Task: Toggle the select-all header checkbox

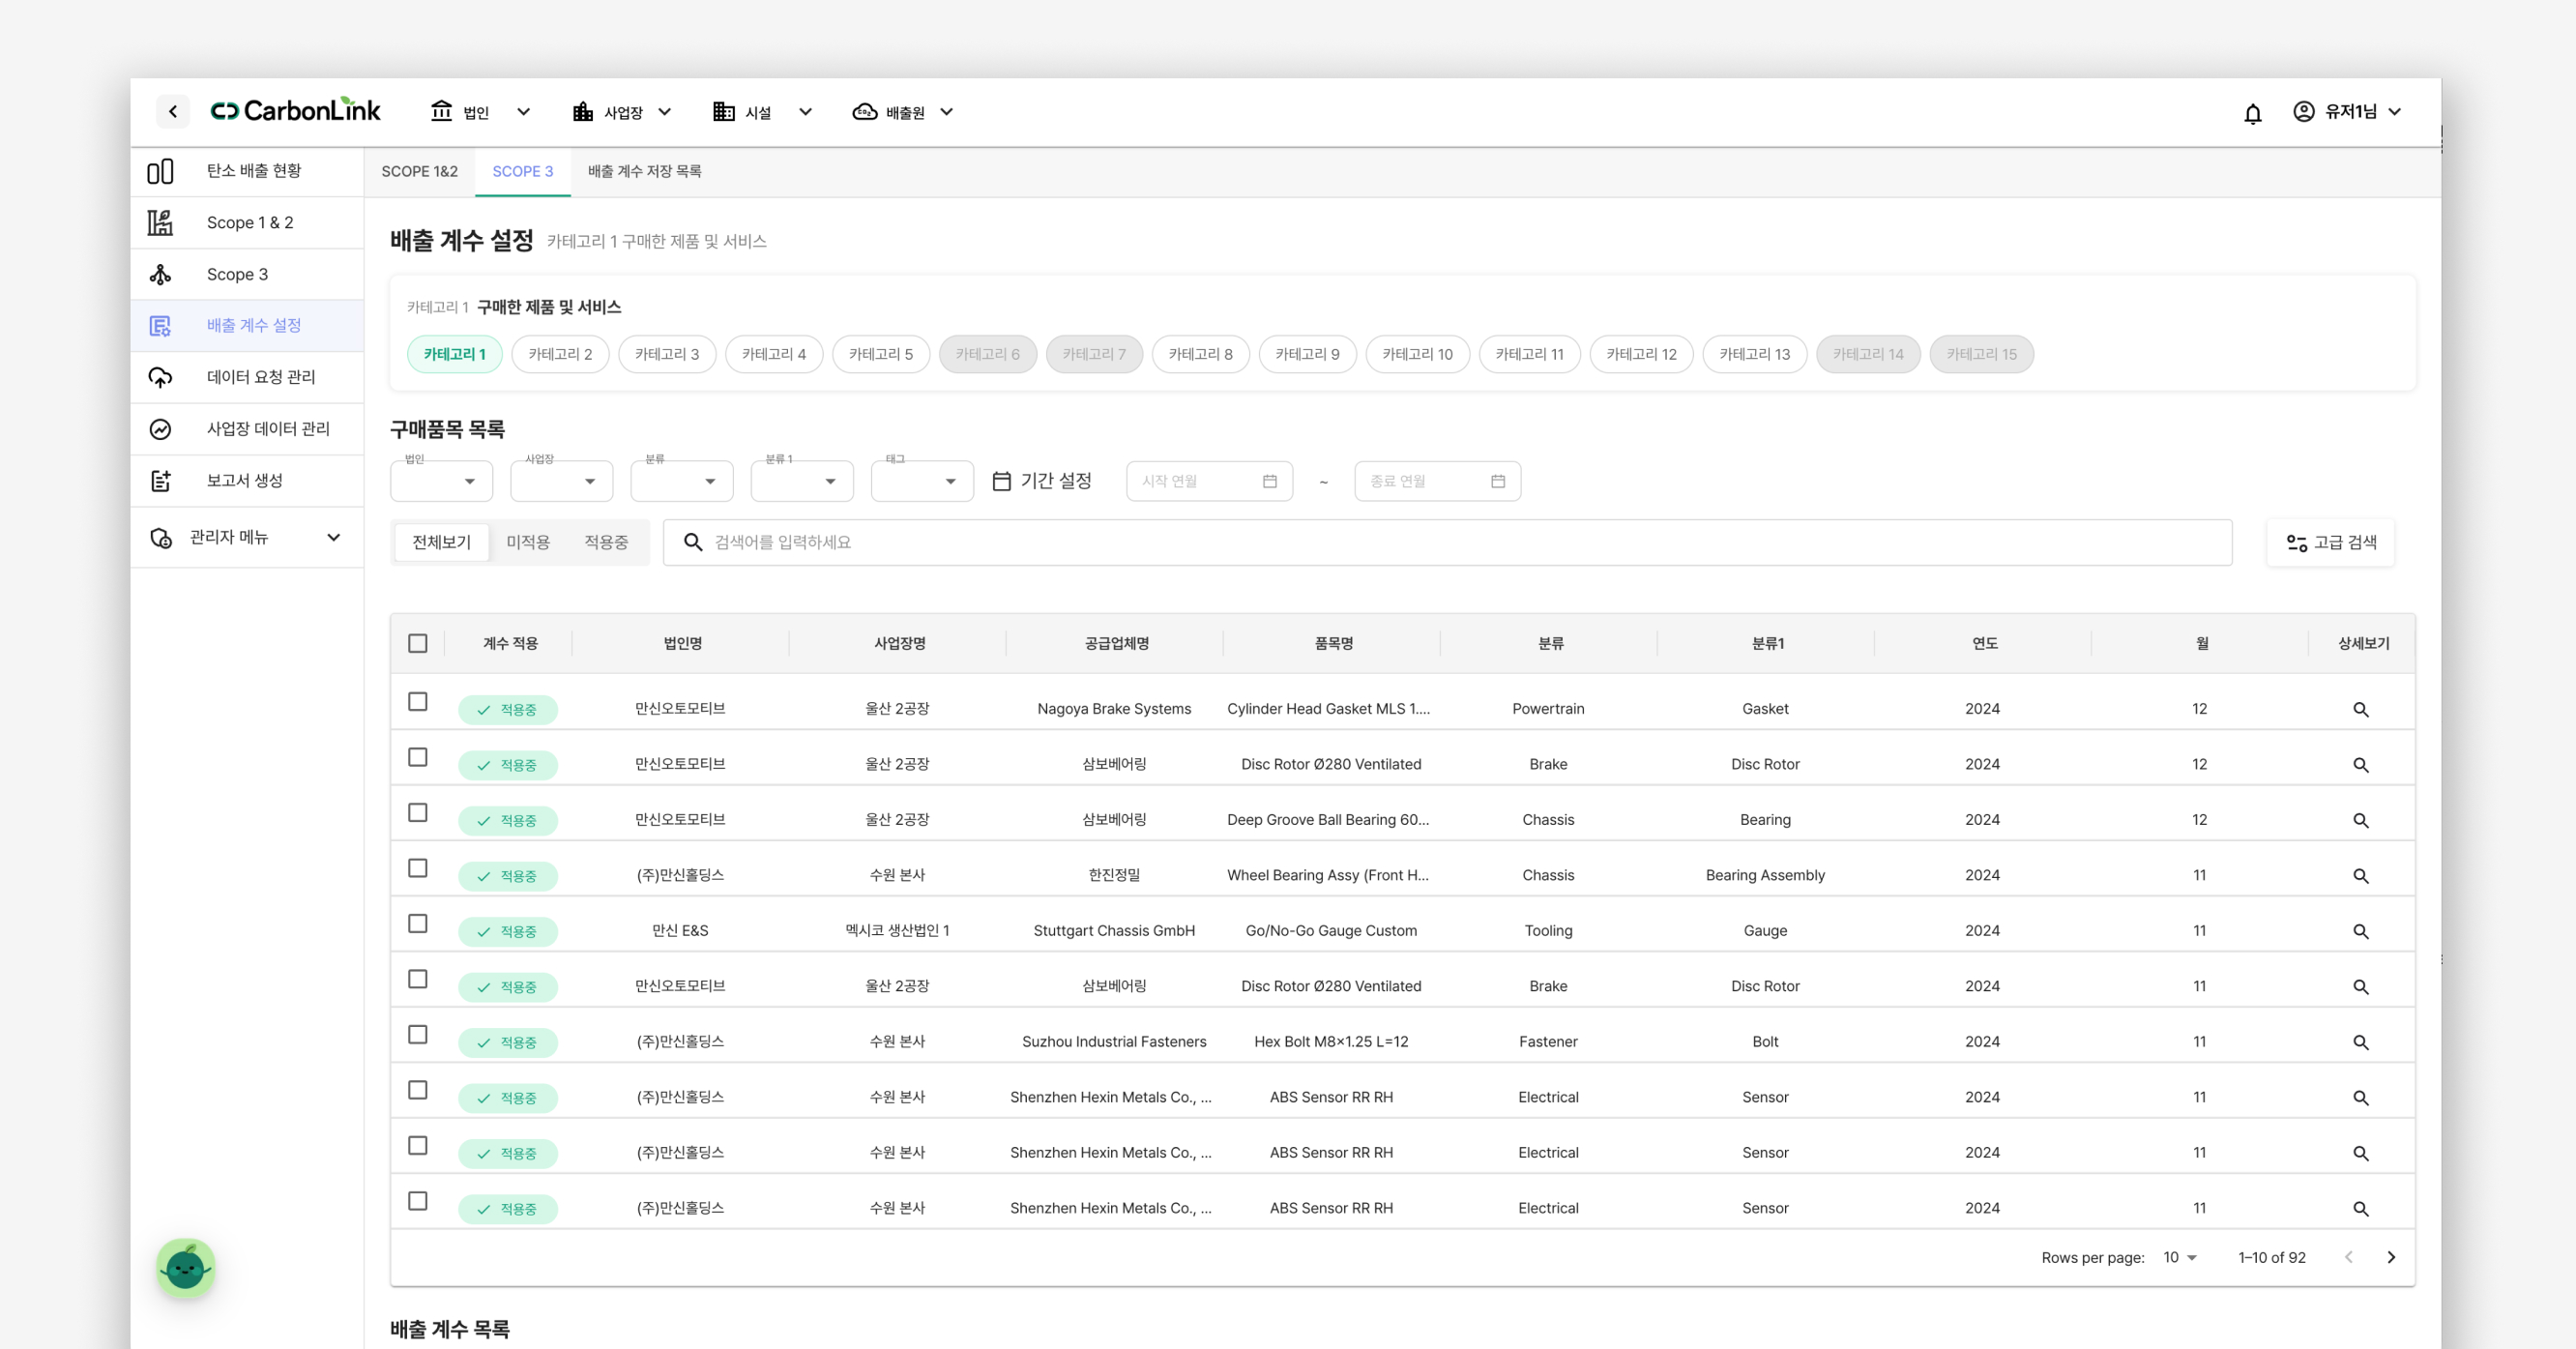Action: click(418, 643)
